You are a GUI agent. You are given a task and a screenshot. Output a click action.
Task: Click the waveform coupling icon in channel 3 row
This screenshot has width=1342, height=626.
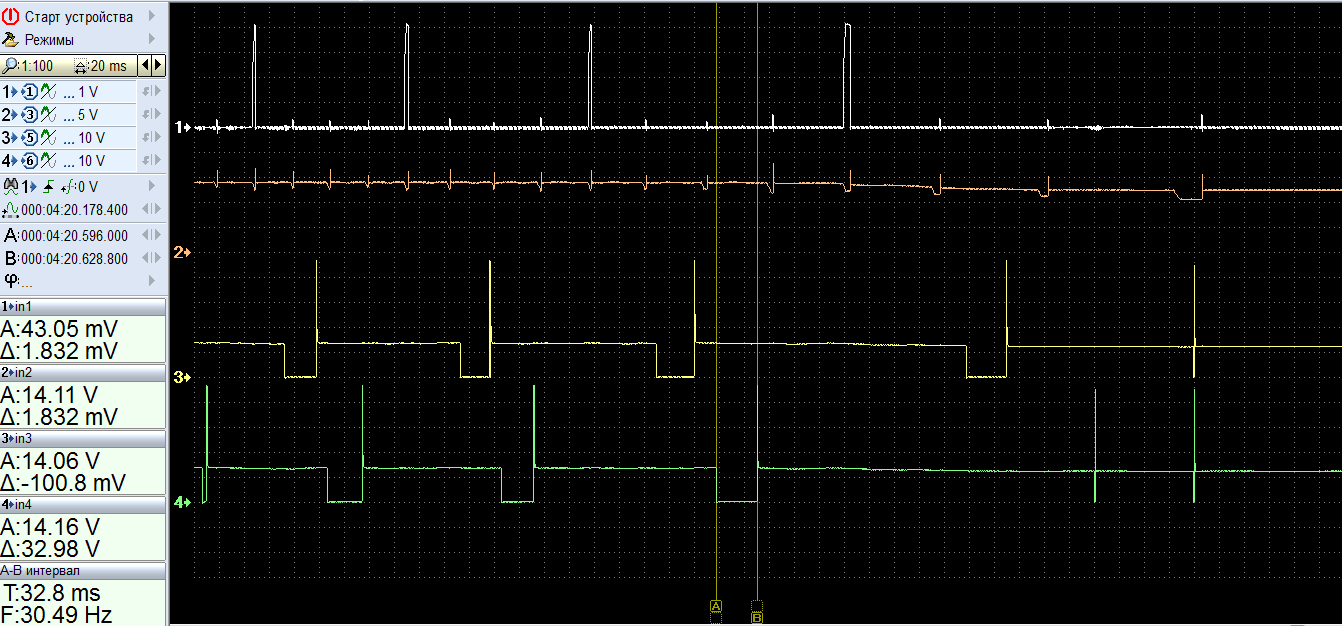point(46,138)
